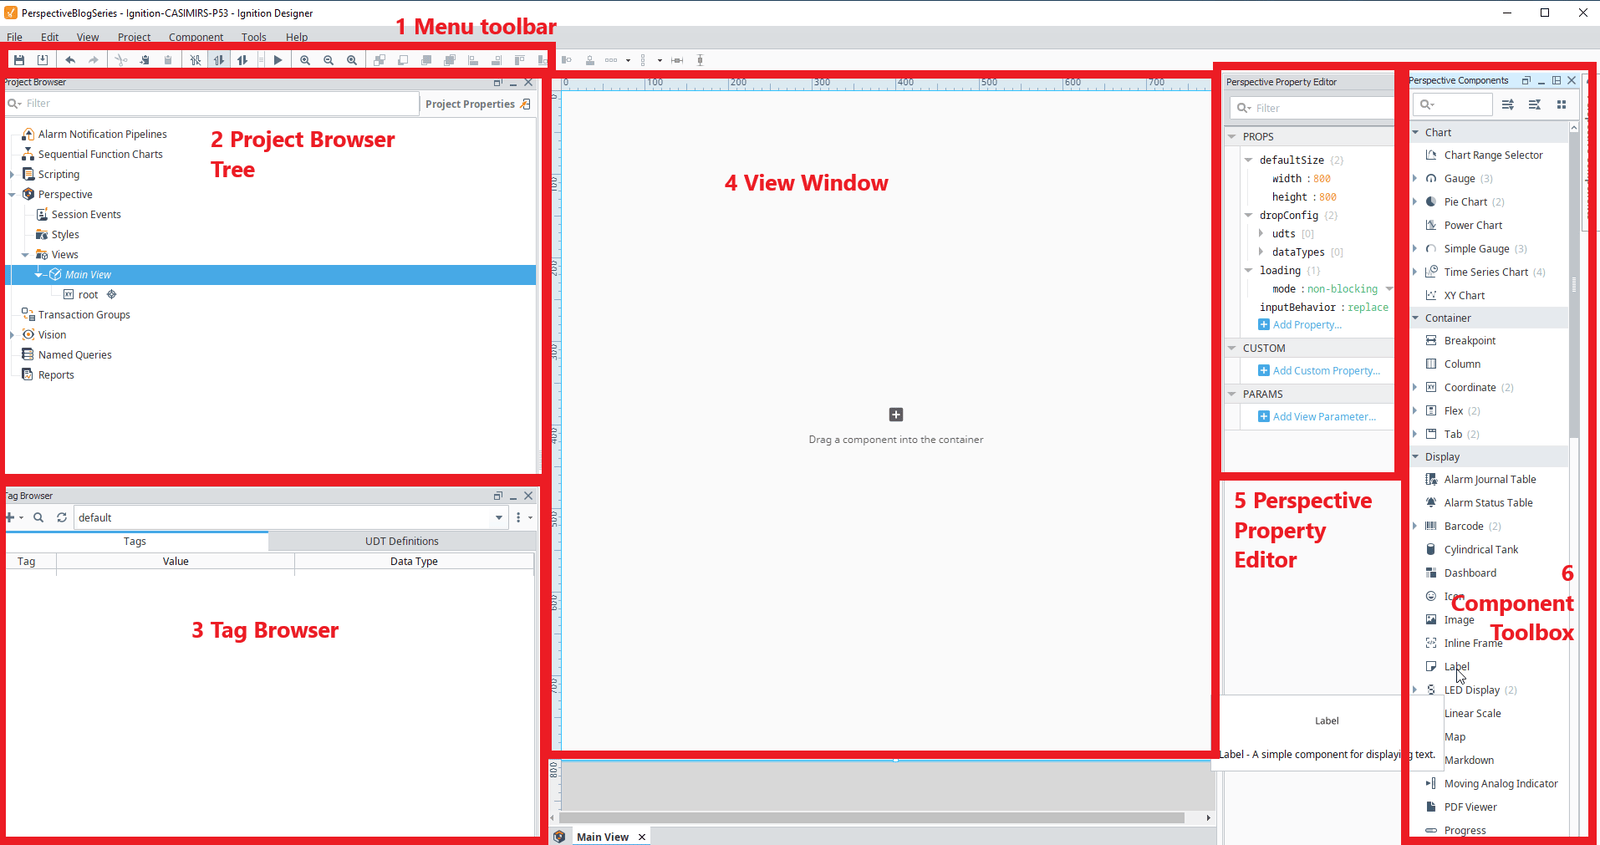1600x845 pixels.
Task: Open the Tools menu
Action: click(x=254, y=37)
